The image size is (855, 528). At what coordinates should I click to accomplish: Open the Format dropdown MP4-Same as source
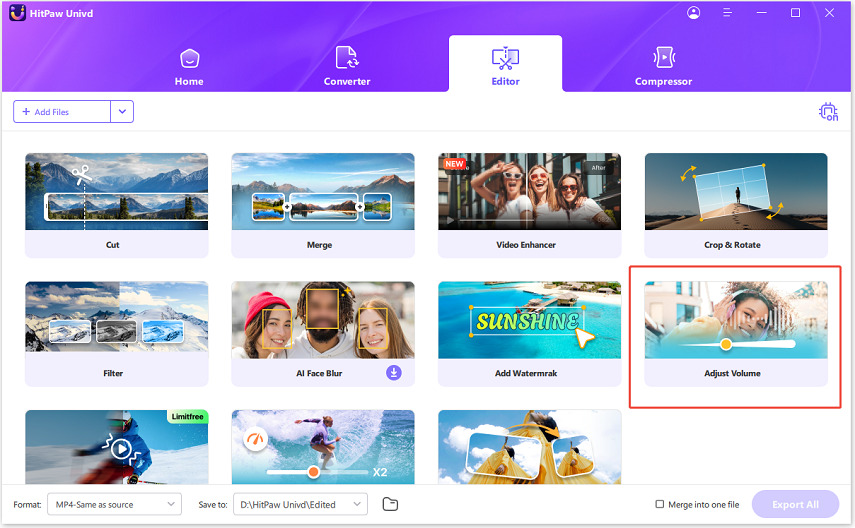click(x=113, y=504)
